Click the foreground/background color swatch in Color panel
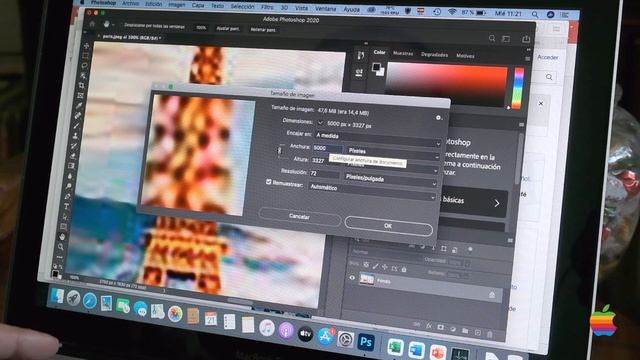Viewport: 640px width, 360px height. coord(378,69)
